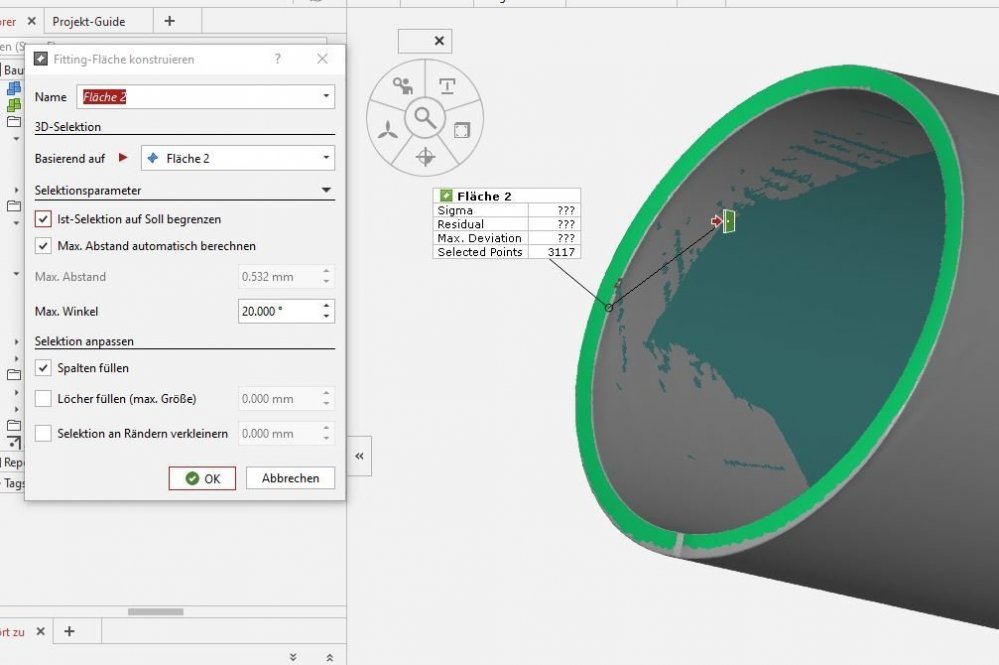Add a new tab next to Projekt-Guide
The width and height of the screenshot is (999, 665).
(x=169, y=21)
